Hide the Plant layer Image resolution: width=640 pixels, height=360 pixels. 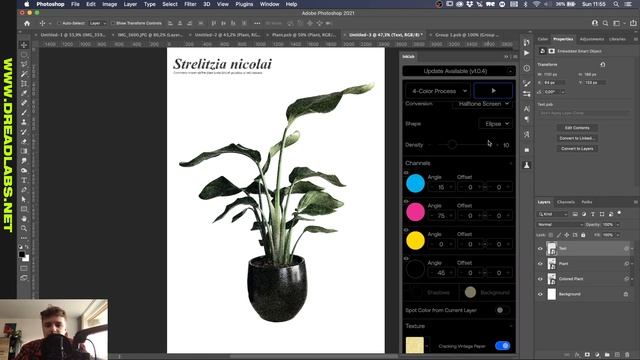point(540,264)
